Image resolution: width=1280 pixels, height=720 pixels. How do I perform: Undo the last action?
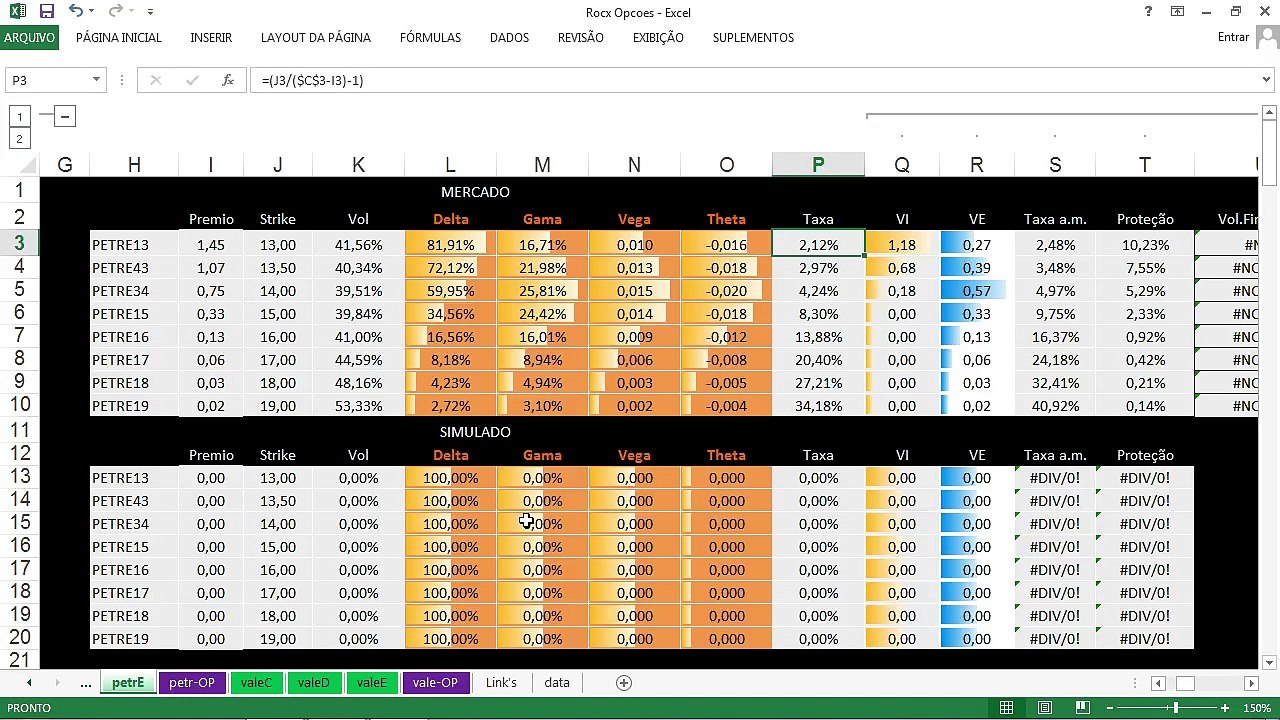click(x=76, y=12)
